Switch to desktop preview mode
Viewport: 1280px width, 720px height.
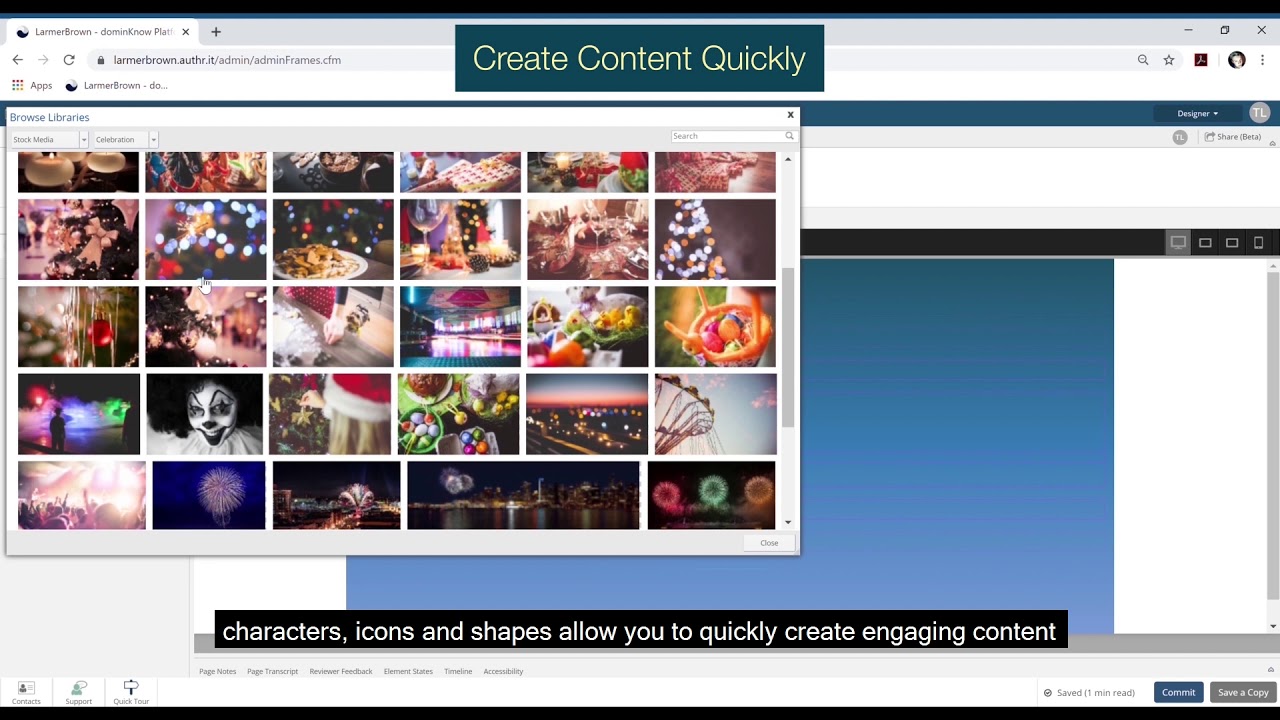(x=1178, y=243)
